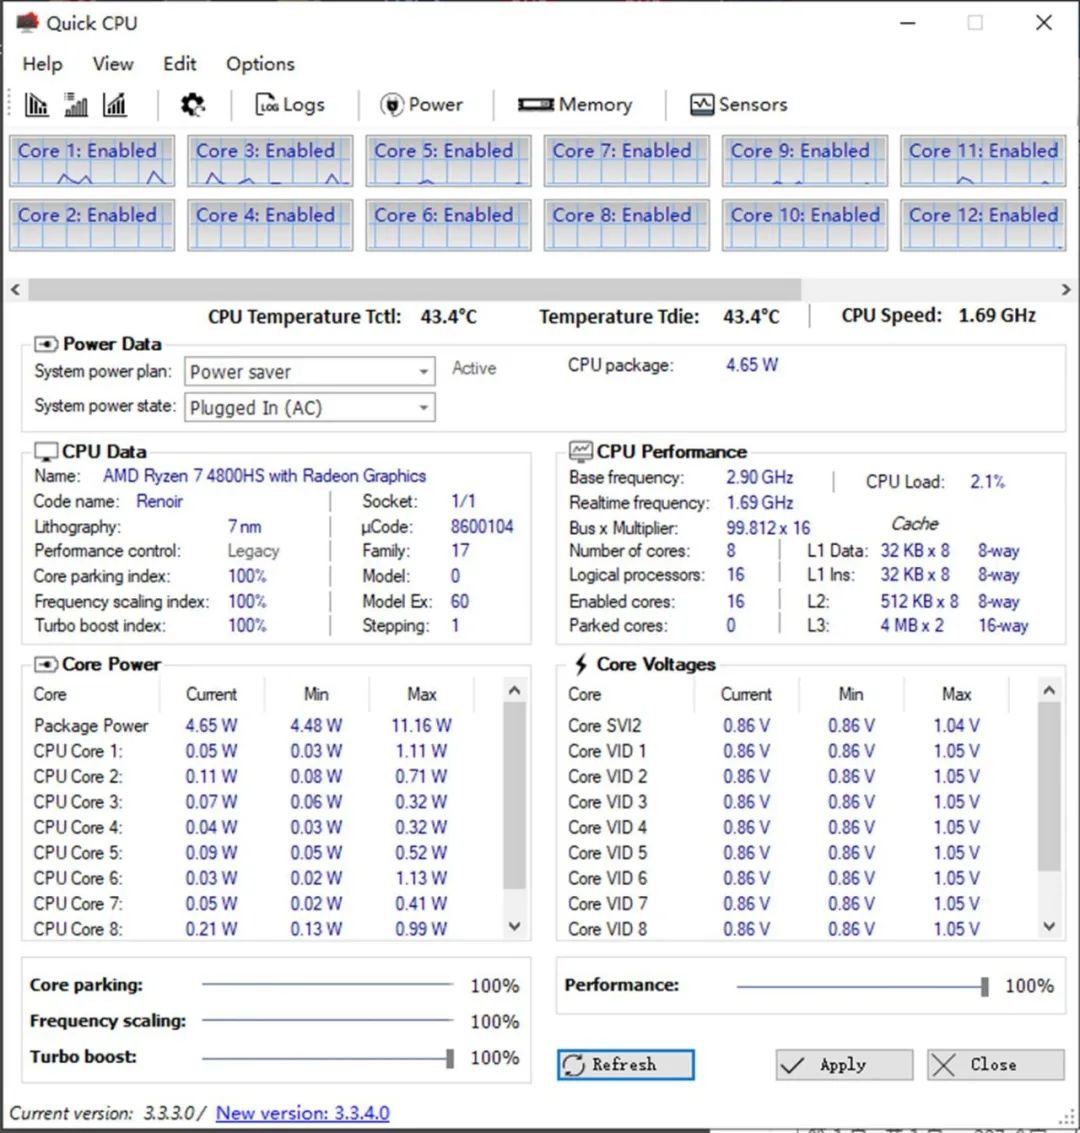Toggle the Core 3: Enabled graph

coord(270,160)
